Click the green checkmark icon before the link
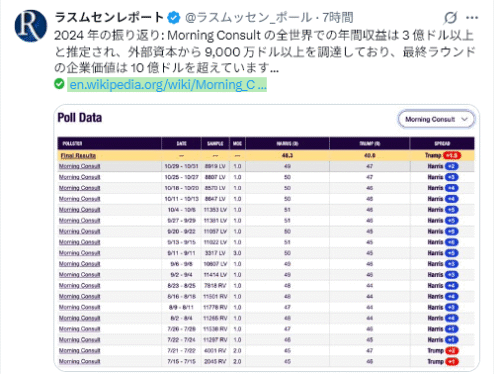The height and width of the screenshot is (374, 500). pyautogui.click(x=59, y=84)
